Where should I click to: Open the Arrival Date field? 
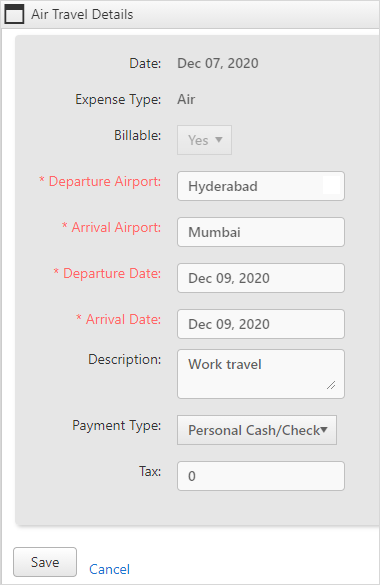261,324
